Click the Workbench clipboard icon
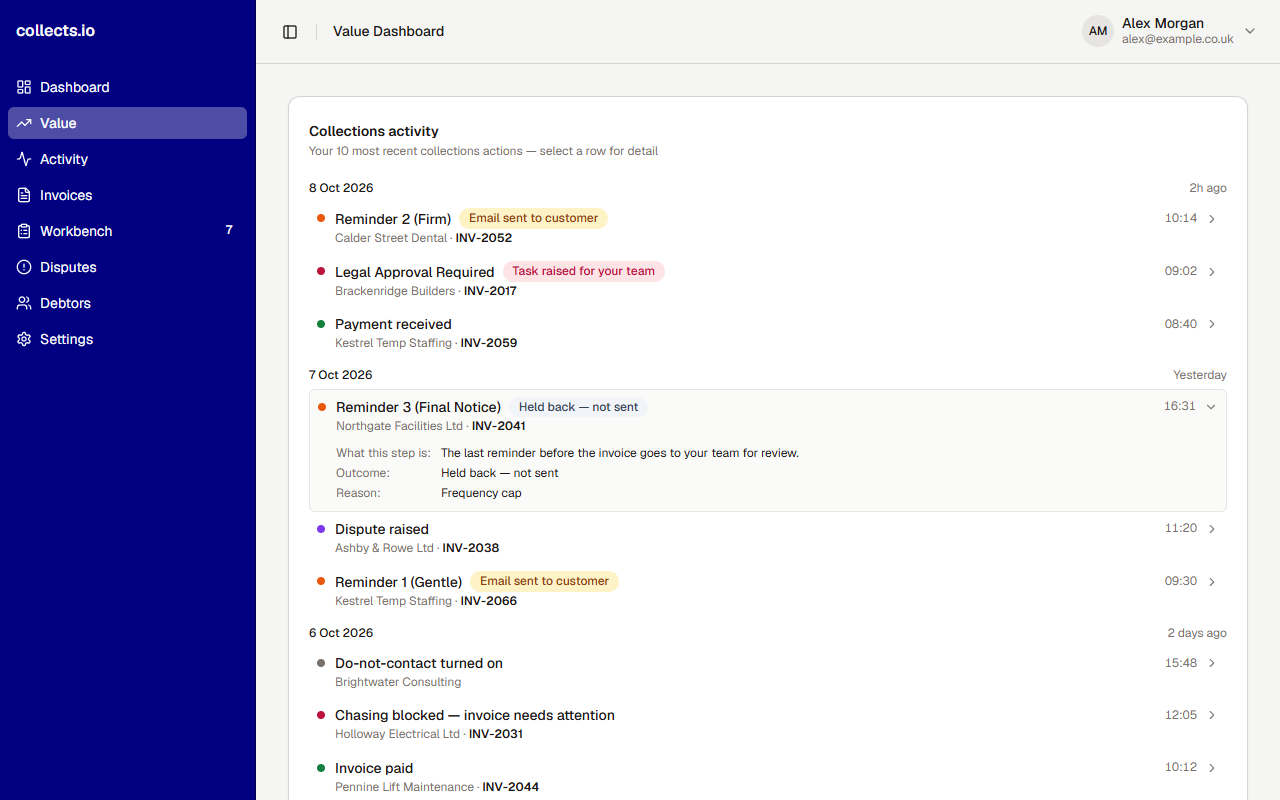 tap(24, 231)
